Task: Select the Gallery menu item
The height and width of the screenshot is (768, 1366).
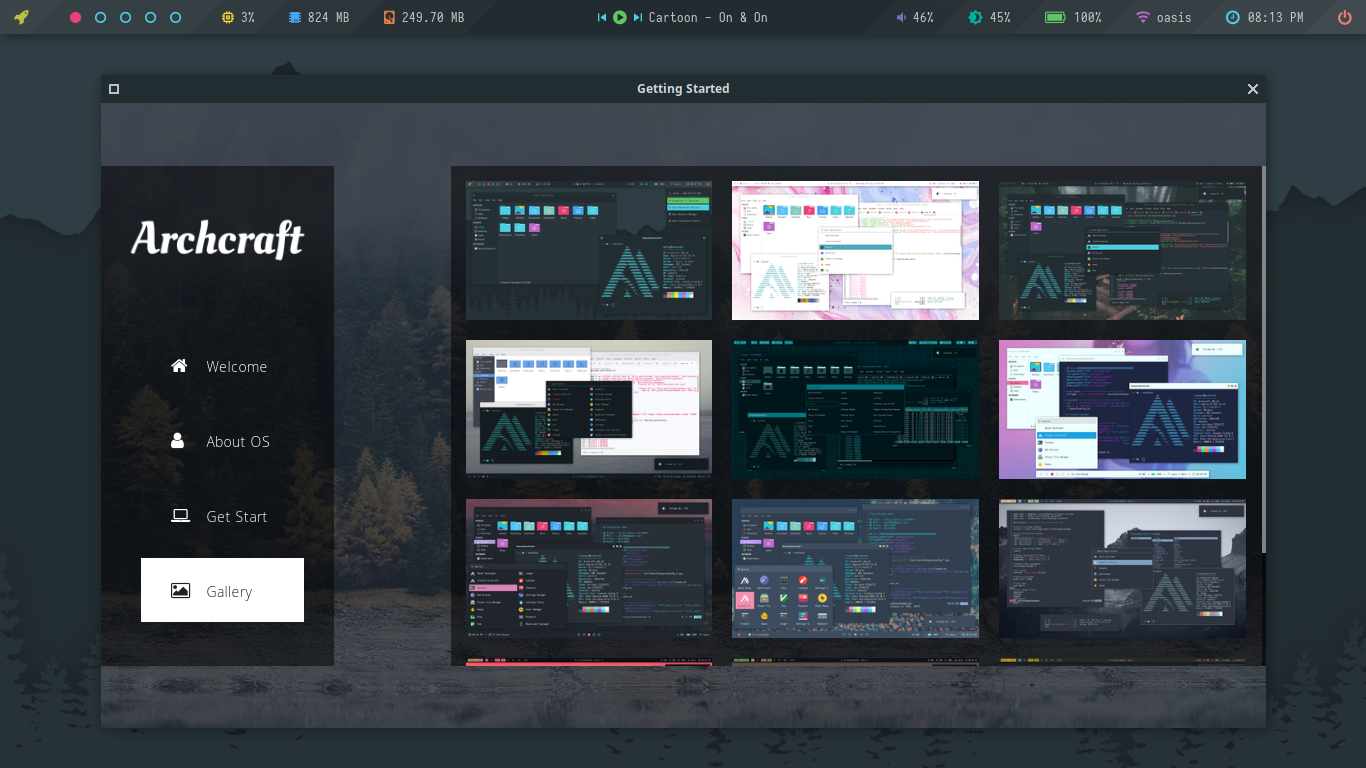Action: click(x=222, y=590)
